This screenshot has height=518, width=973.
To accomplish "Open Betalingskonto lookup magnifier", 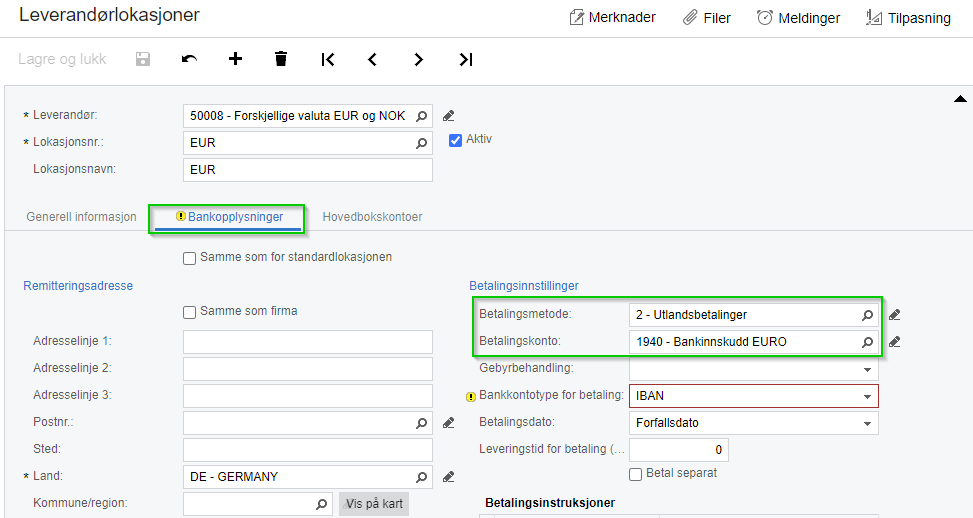I will [x=868, y=342].
